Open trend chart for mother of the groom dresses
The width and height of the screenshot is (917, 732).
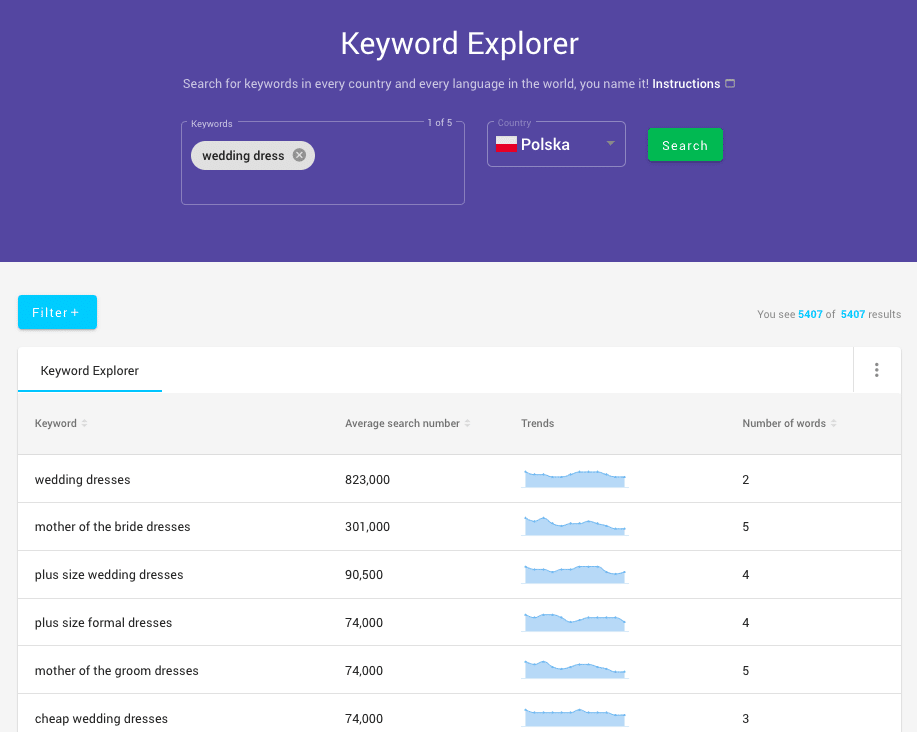click(x=575, y=670)
